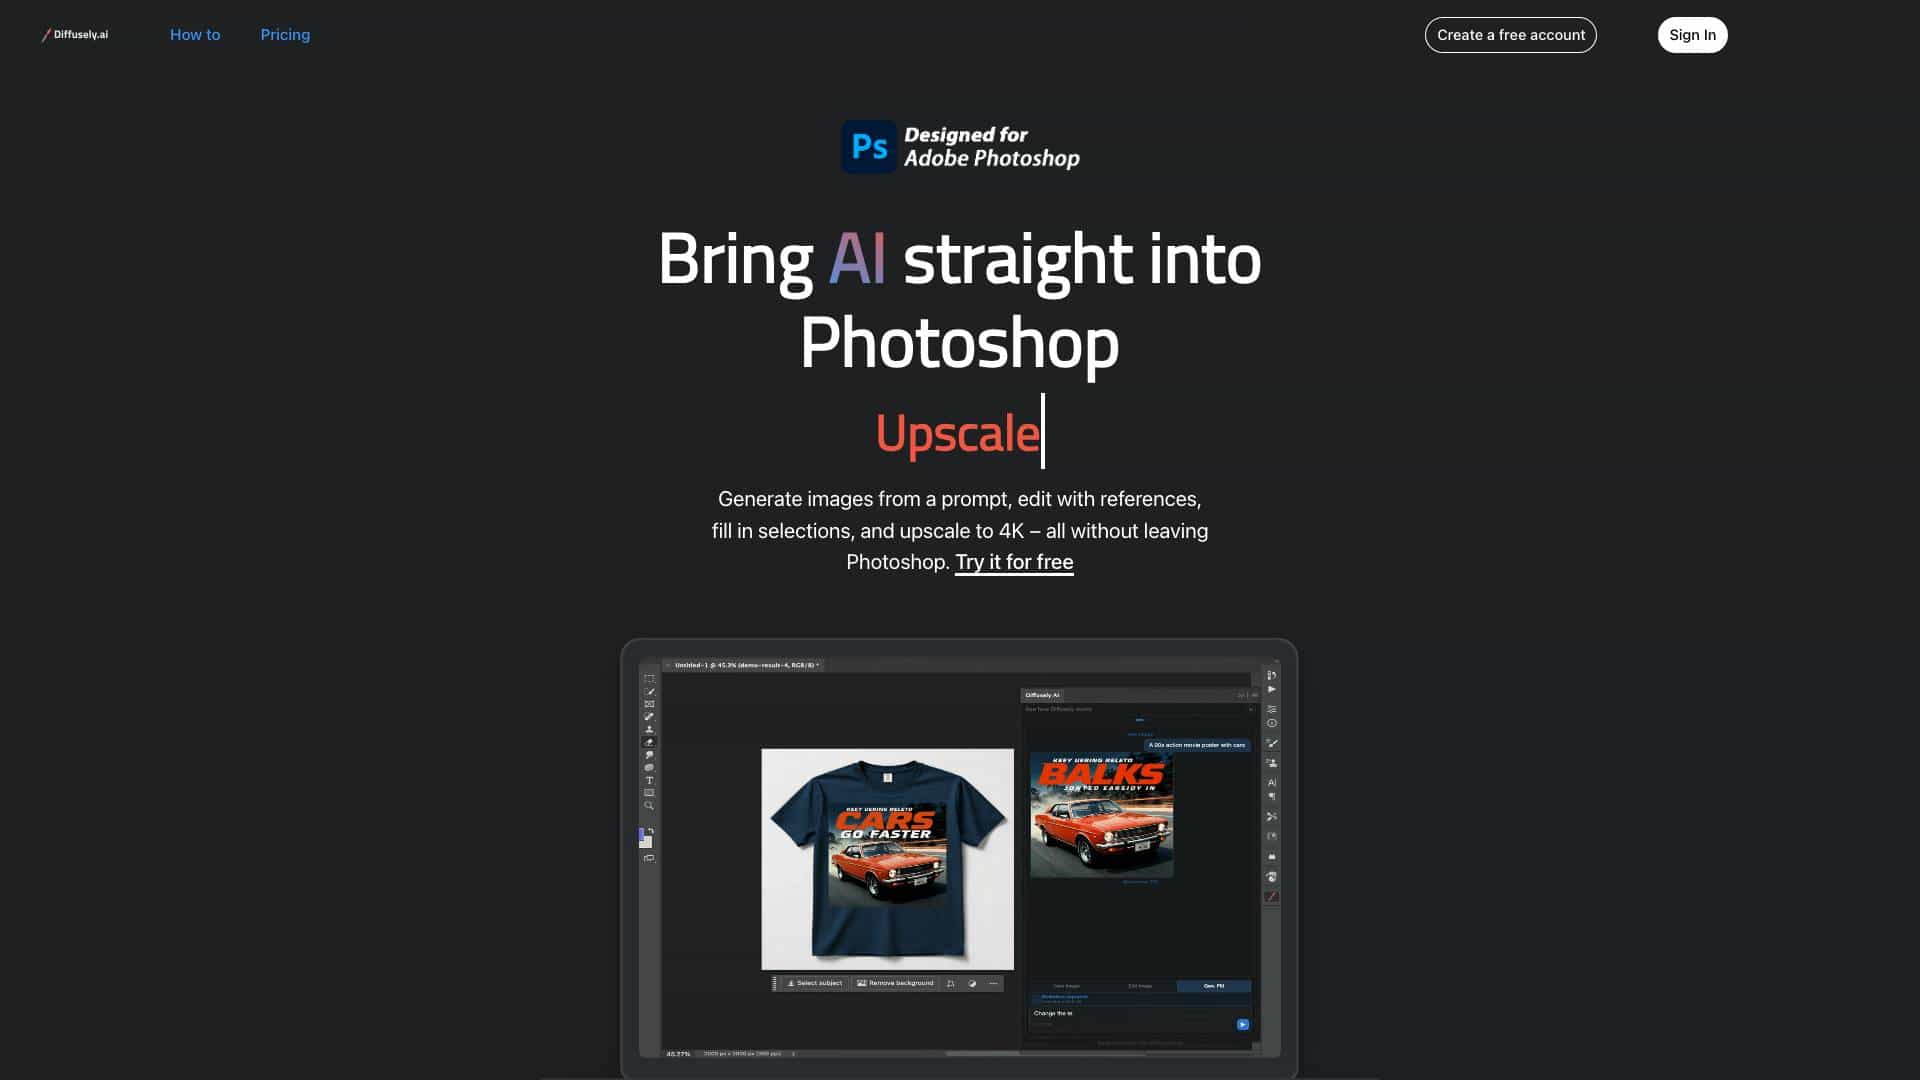Follow the Try it for free link
Screen dimensions: 1920x1080
[1014, 562]
